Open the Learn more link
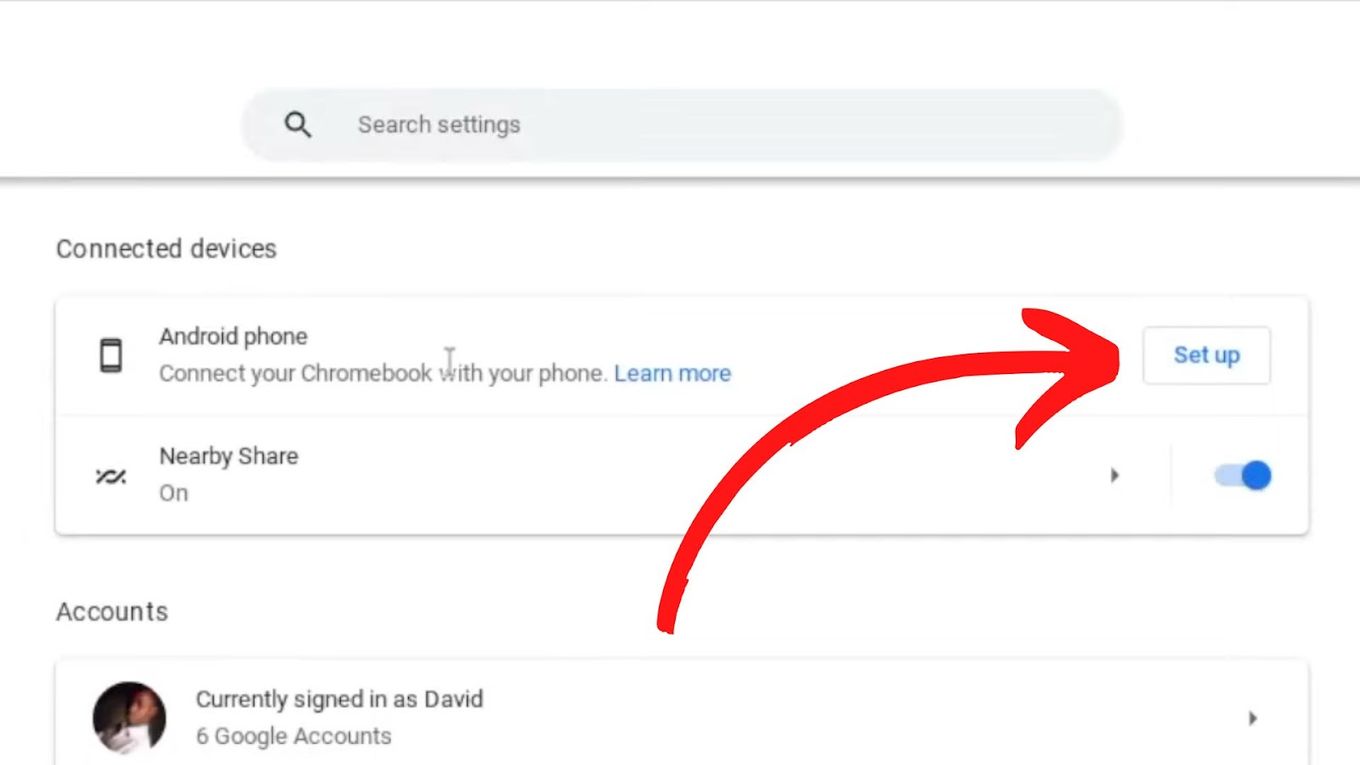This screenshot has height=765, width=1360. [x=673, y=373]
